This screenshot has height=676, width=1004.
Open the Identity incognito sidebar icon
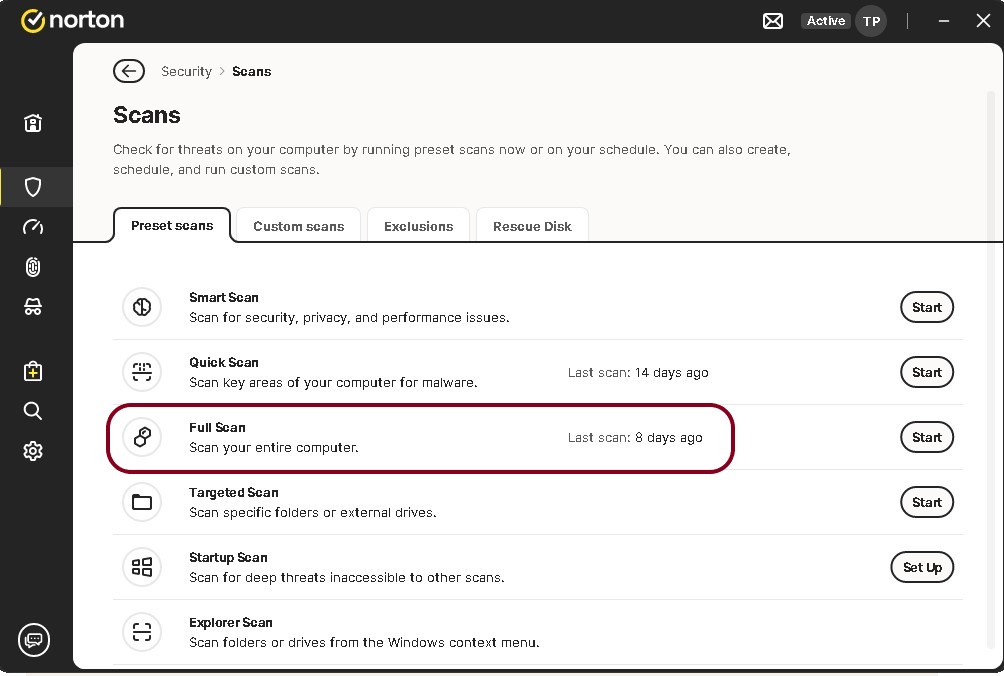(x=33, y=307)
